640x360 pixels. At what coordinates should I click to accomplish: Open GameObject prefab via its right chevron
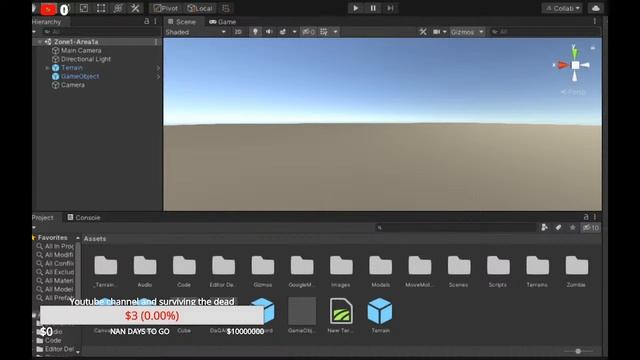coord(158,76)
